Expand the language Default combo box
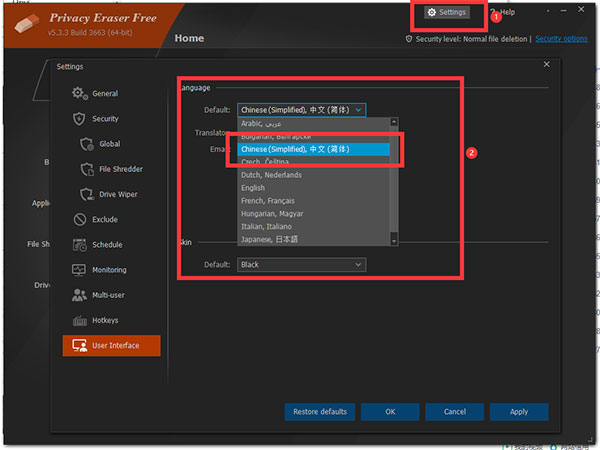This screenshot has height=450, width=600. click(302, 110)
